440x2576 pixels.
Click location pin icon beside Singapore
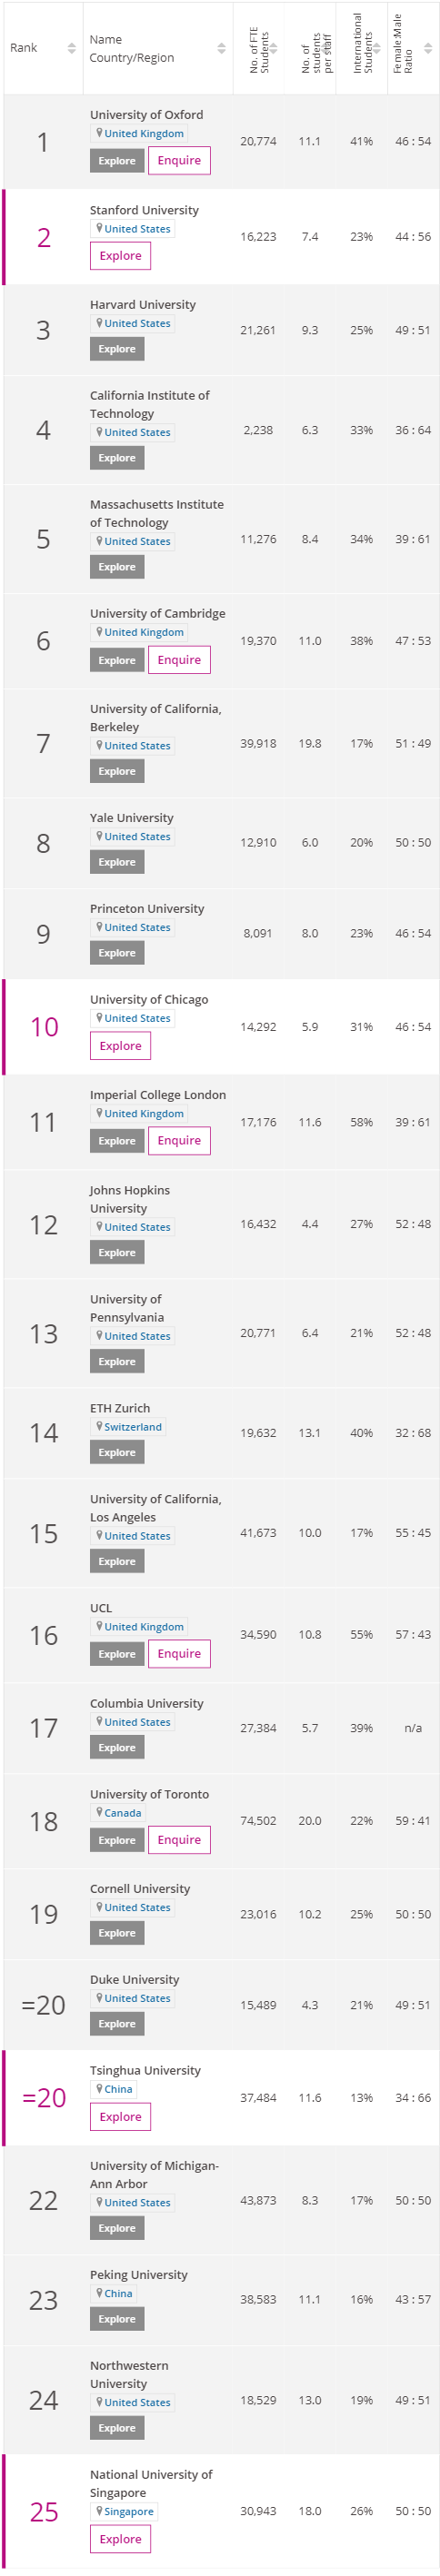click(99, 2510)
